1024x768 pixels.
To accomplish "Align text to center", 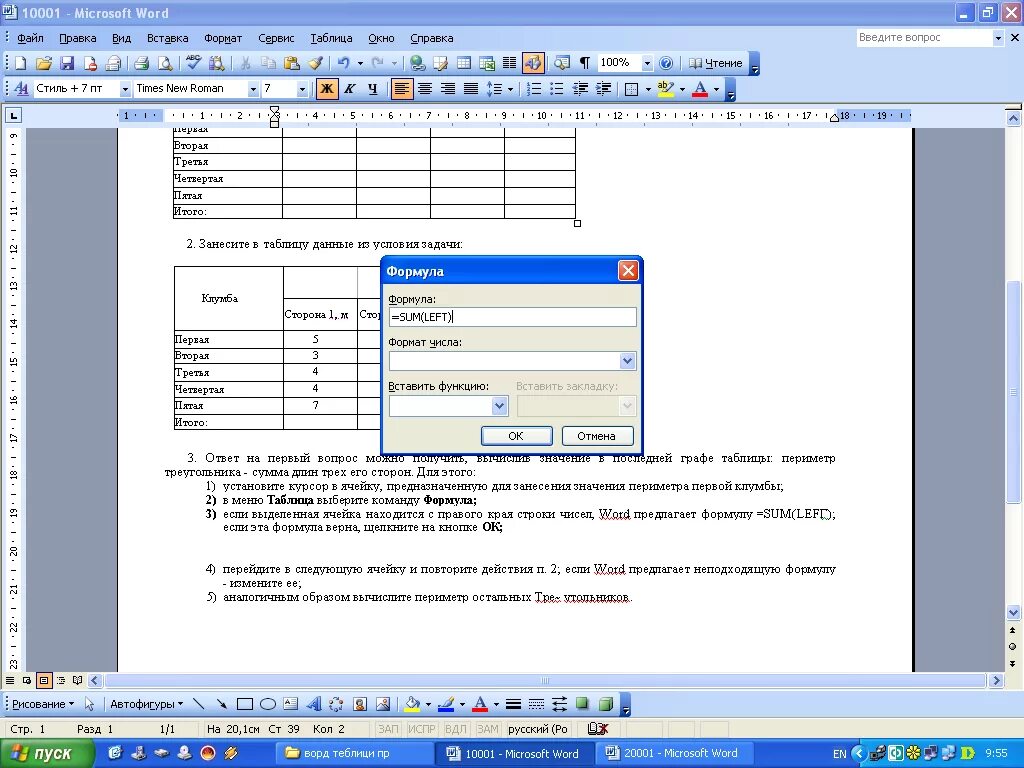I will (424, 89).
